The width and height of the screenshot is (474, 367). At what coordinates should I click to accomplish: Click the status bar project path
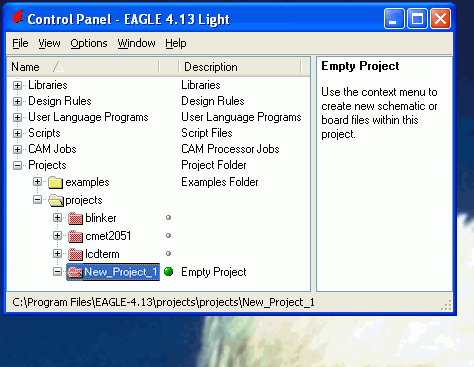163,303
